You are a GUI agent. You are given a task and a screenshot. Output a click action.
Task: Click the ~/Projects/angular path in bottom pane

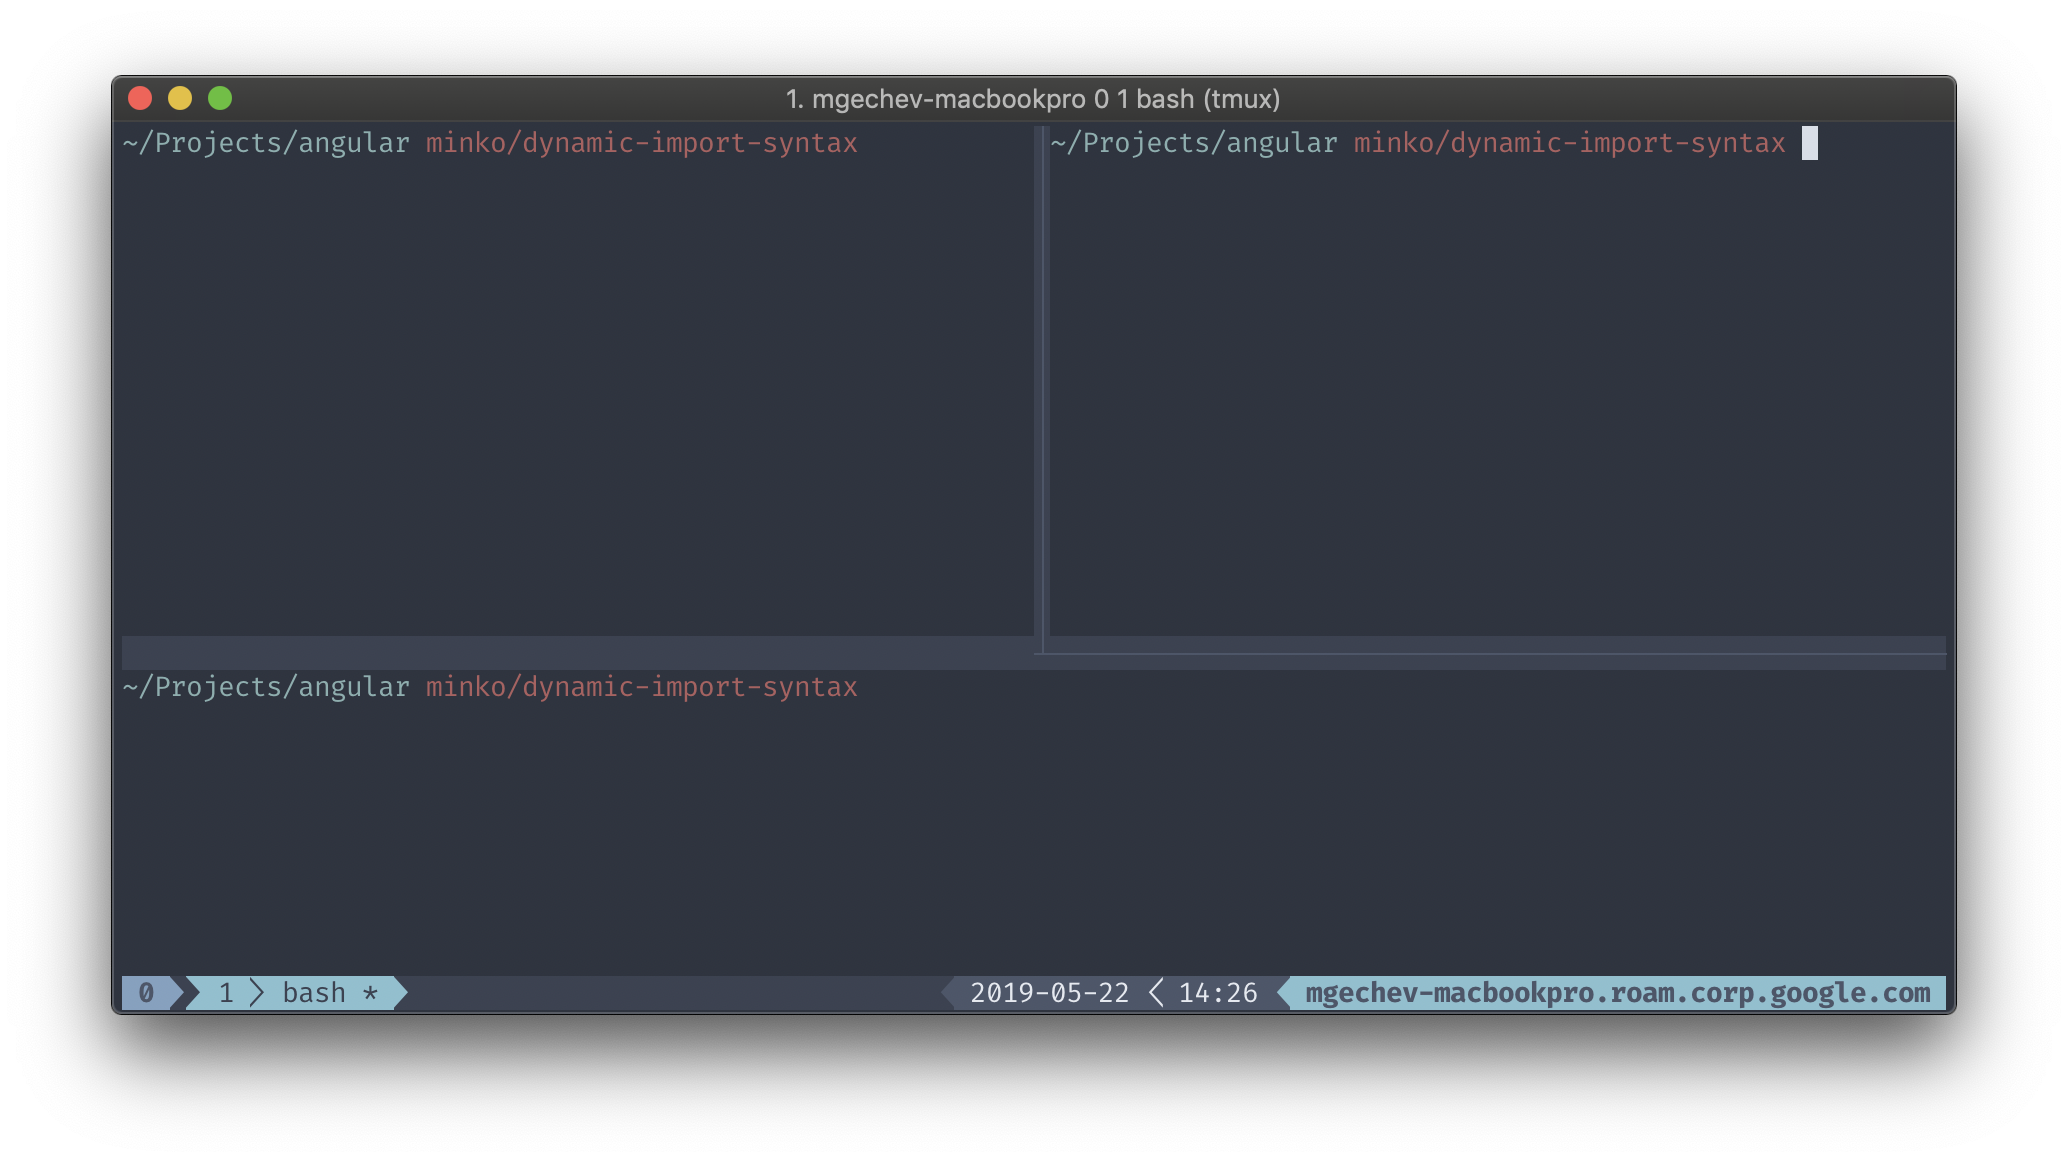click(264, 687)
